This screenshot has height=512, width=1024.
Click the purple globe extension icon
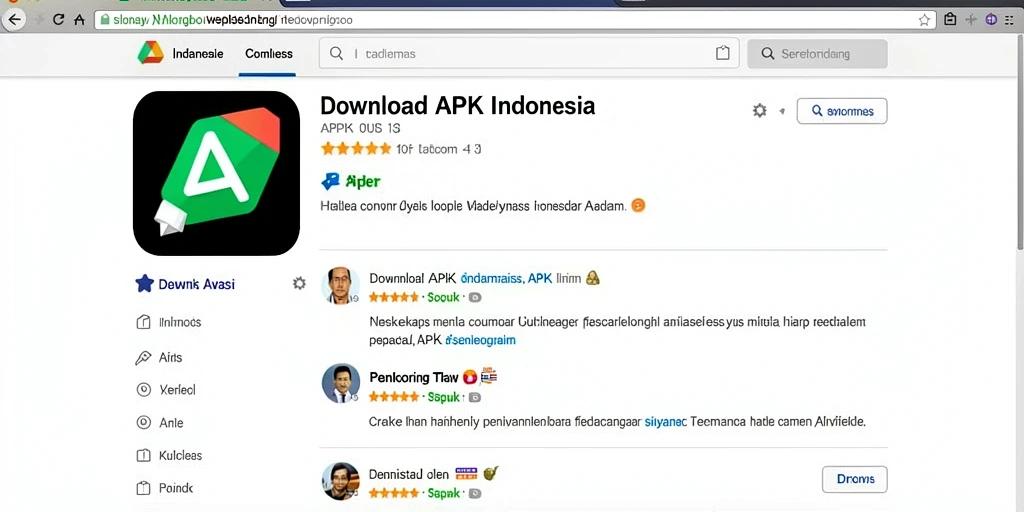pyautogui.click(x=991, y=20)
